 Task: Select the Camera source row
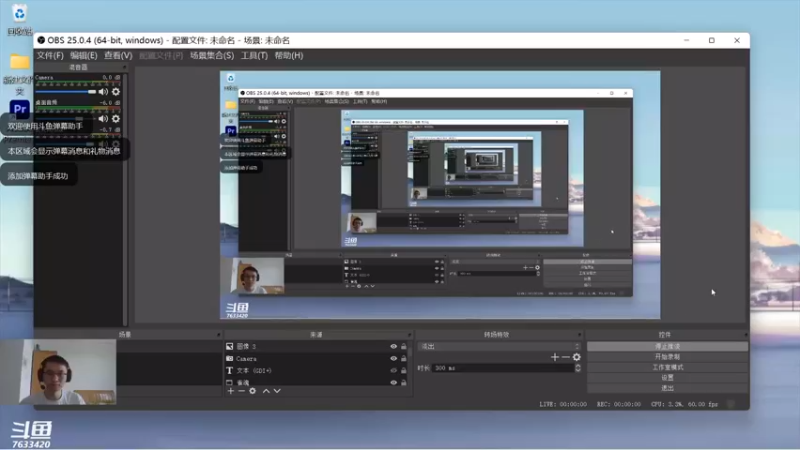(316, 359)
